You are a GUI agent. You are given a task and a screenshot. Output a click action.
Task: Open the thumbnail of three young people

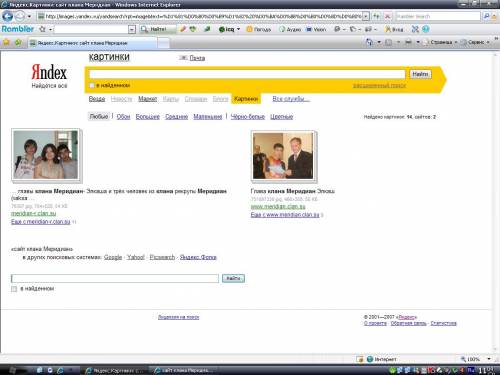pos(46,155)
